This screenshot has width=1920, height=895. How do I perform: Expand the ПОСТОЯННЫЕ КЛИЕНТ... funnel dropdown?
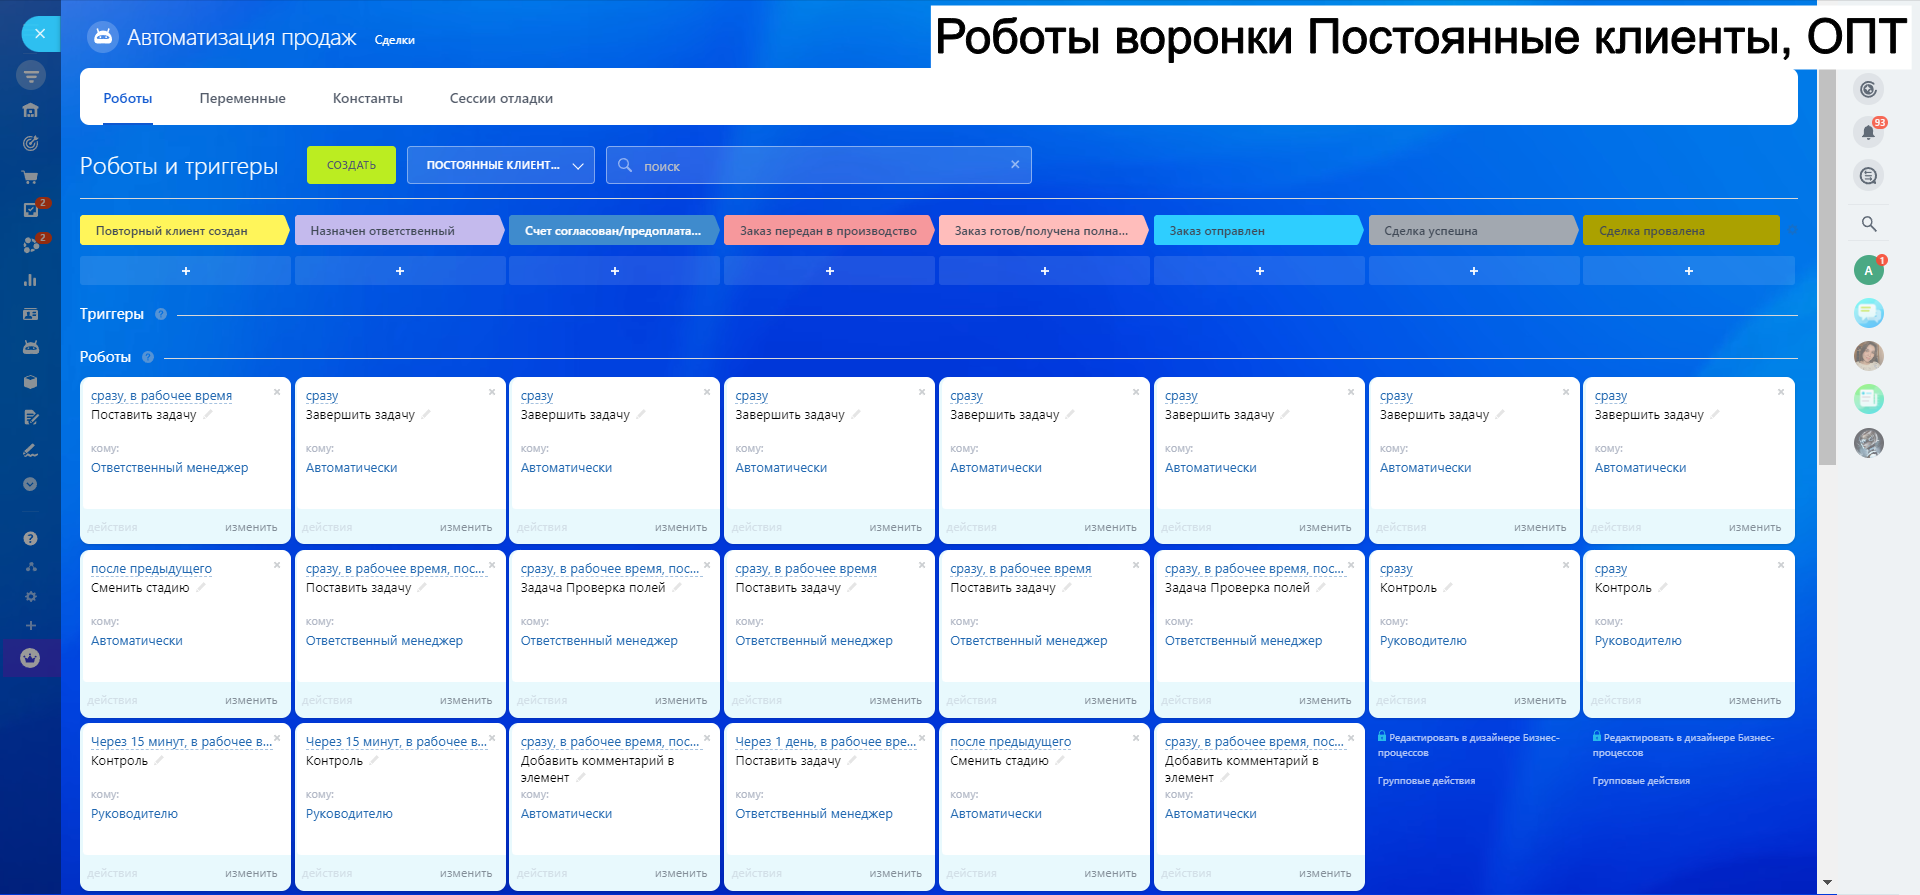[x=500, y=165]
